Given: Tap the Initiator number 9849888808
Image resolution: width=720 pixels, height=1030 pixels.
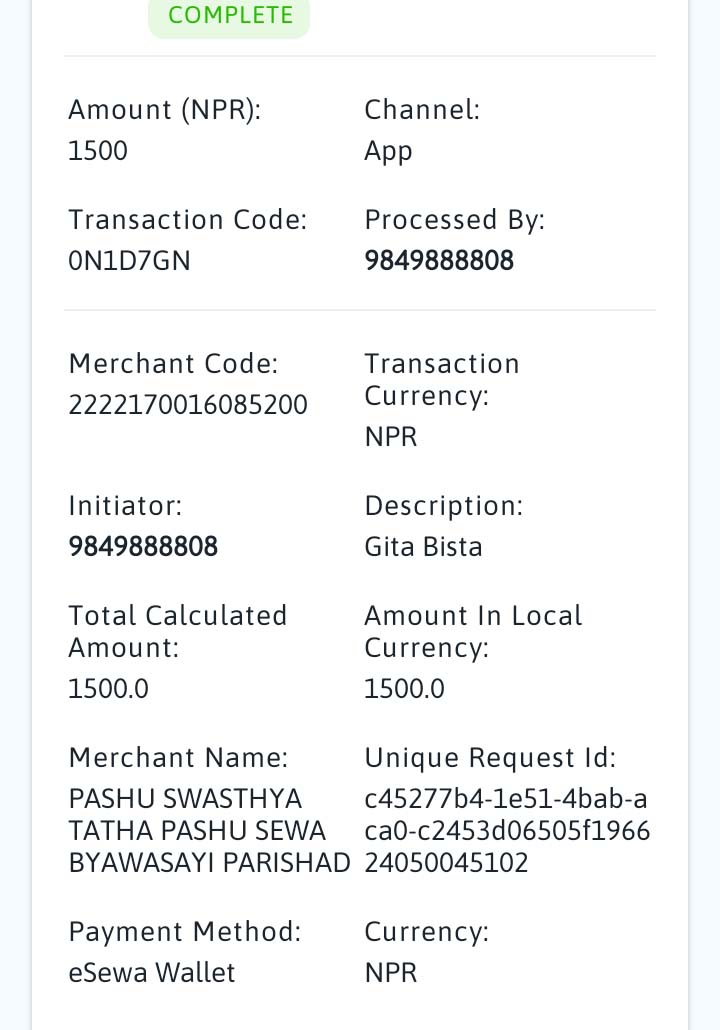Looking at the screenshot, I should coord(143,547).
